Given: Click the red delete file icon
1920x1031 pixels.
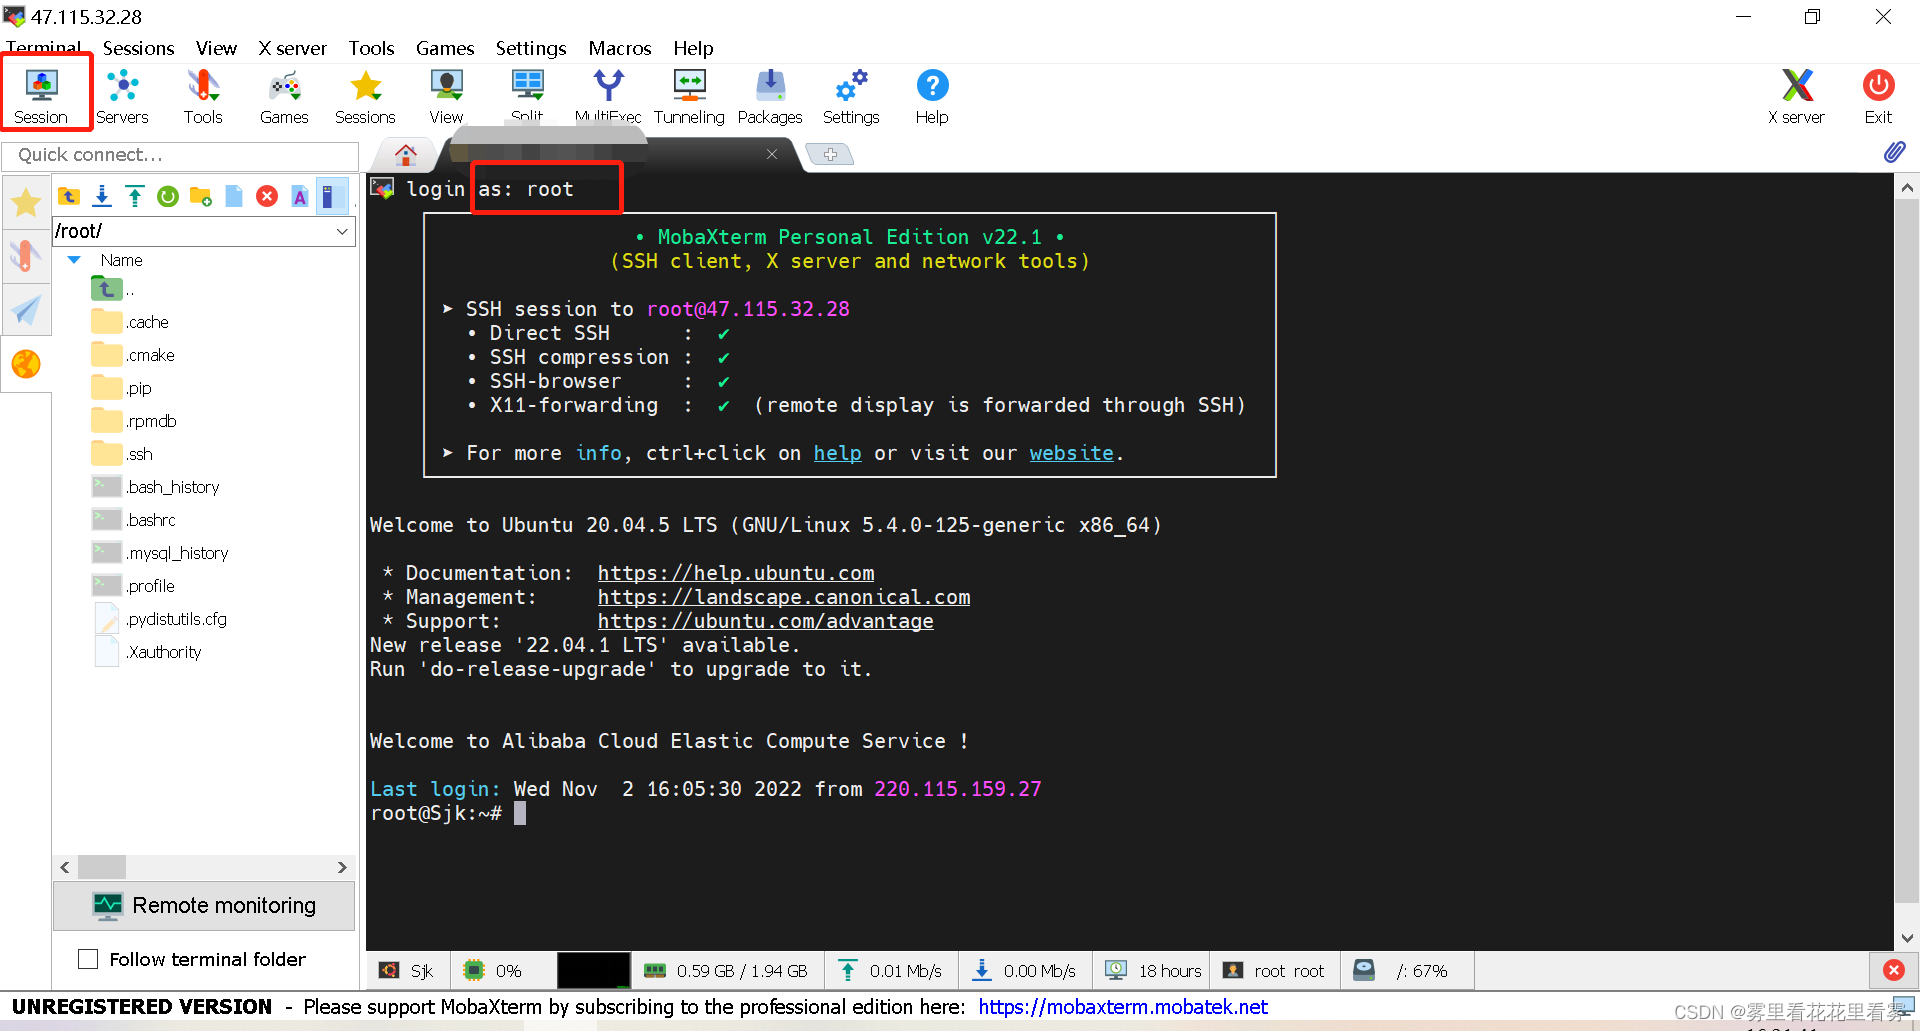Looking at the screenshot, I should coord(267,196).
